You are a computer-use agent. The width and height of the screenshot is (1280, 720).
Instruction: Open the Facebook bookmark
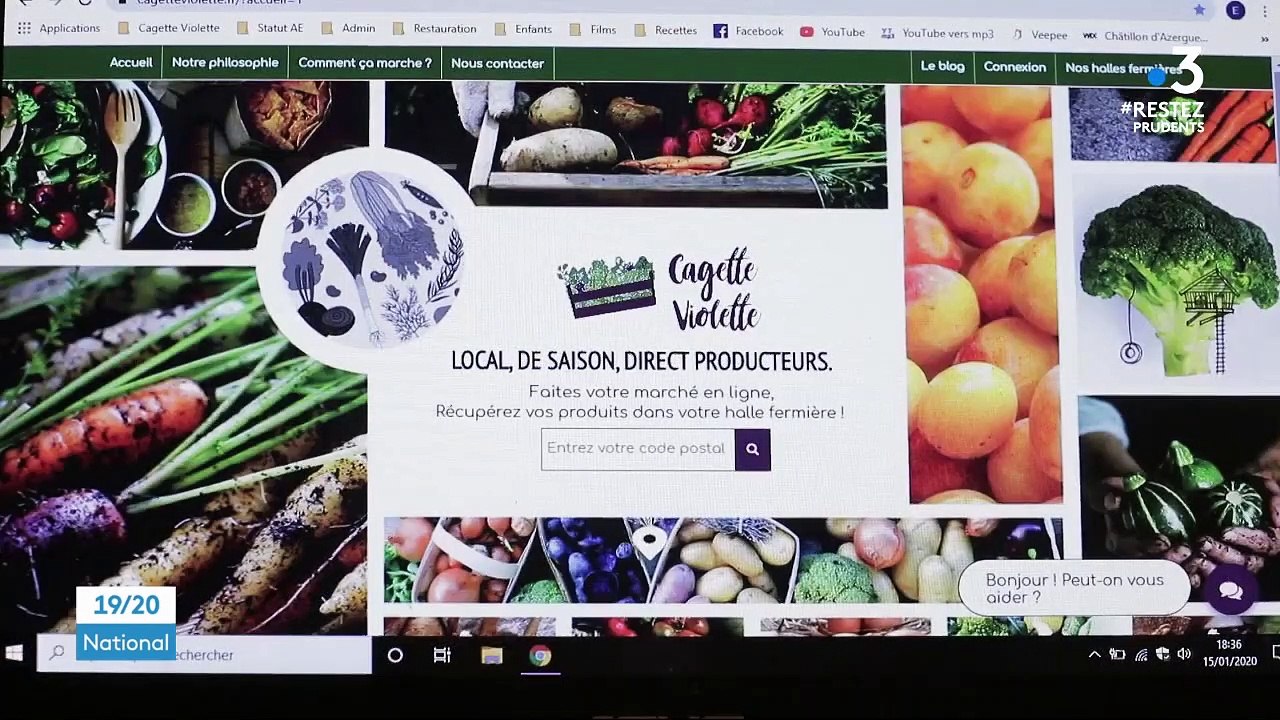[748, 31]
